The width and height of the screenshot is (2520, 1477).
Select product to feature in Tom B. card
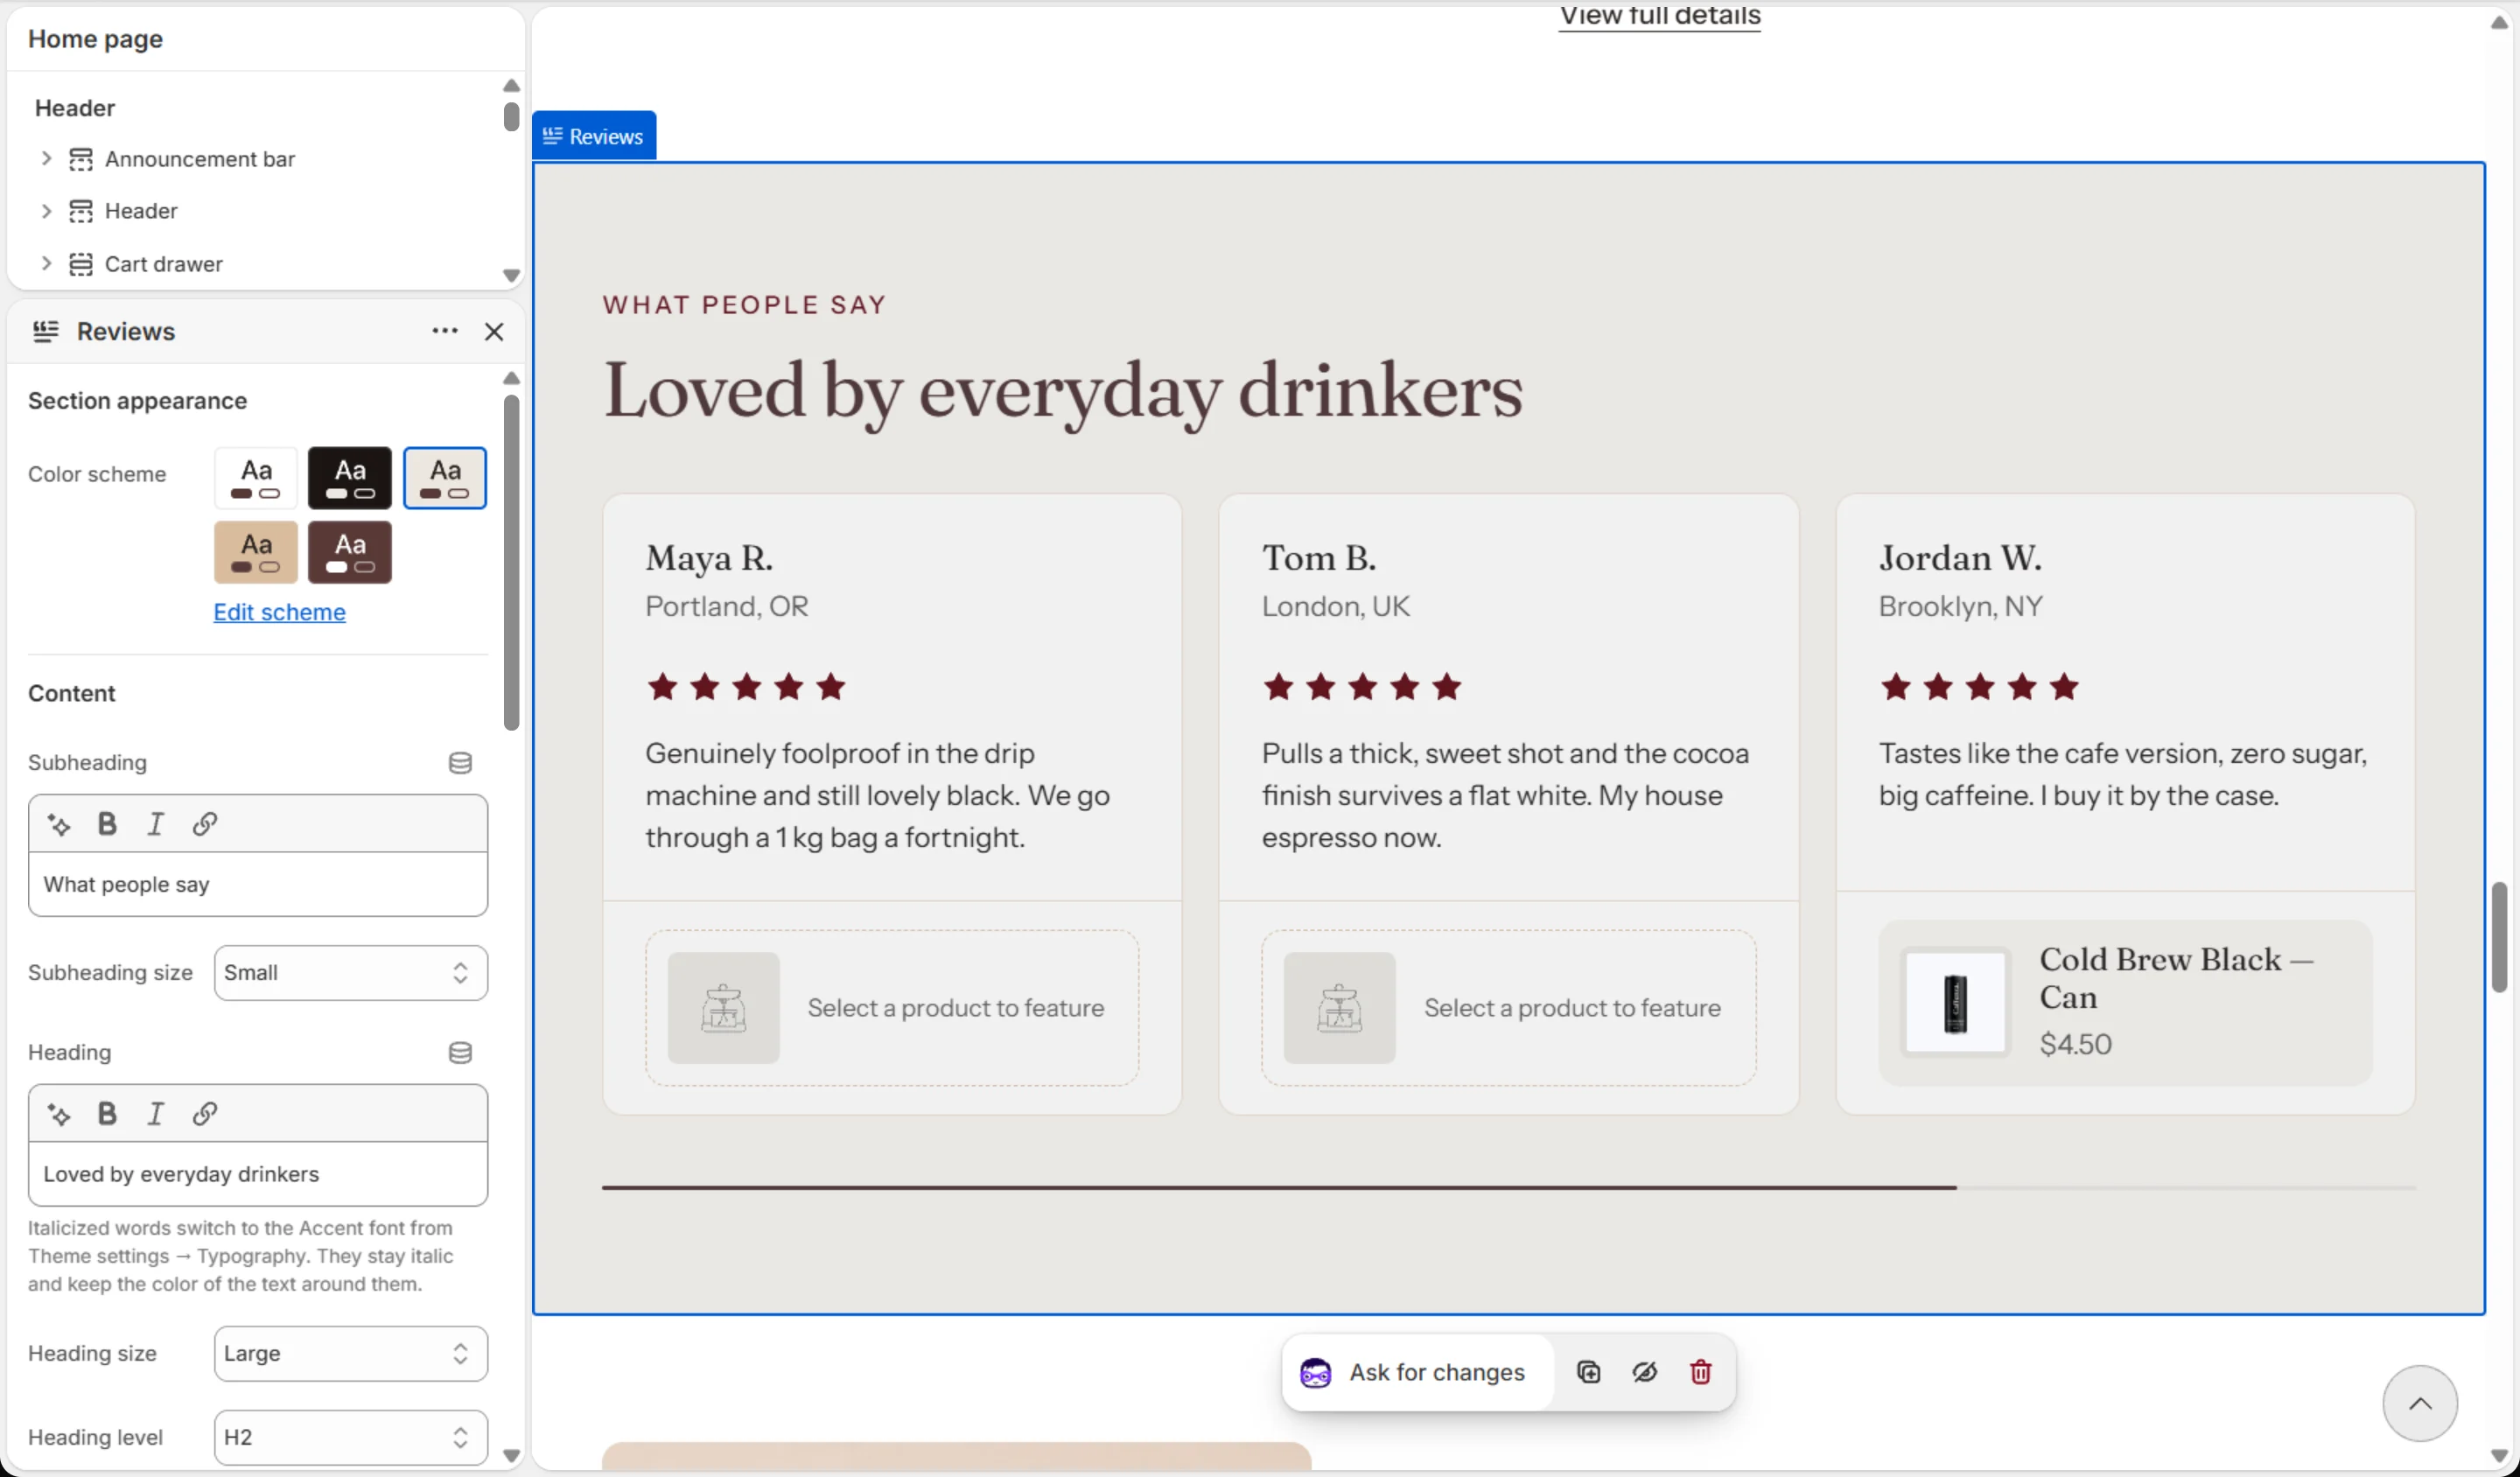coord(1509,1008)
